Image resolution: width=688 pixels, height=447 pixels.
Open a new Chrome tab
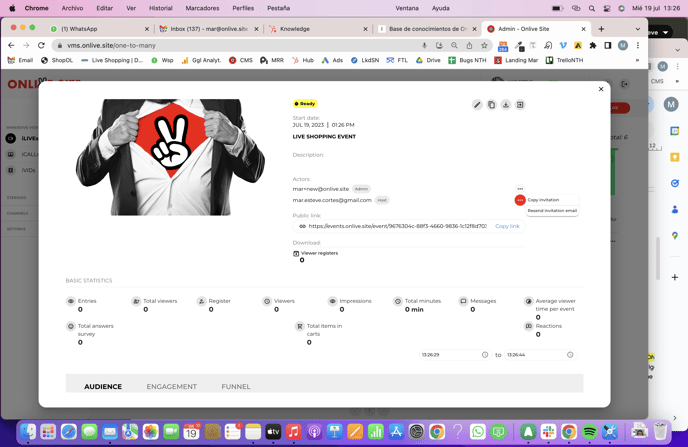pyautogui.click(x=601, y=29)
